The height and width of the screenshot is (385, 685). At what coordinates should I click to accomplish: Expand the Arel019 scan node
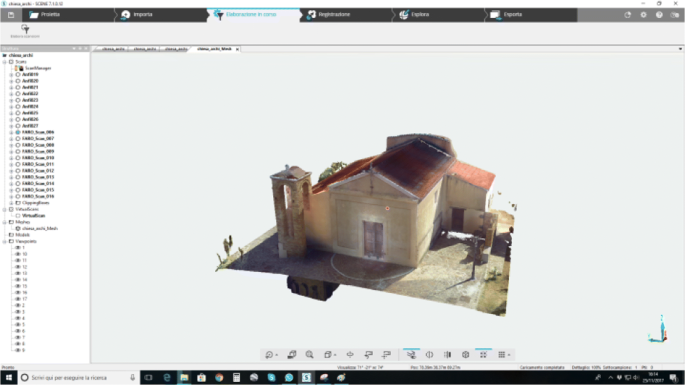click(x=11, y=75)
